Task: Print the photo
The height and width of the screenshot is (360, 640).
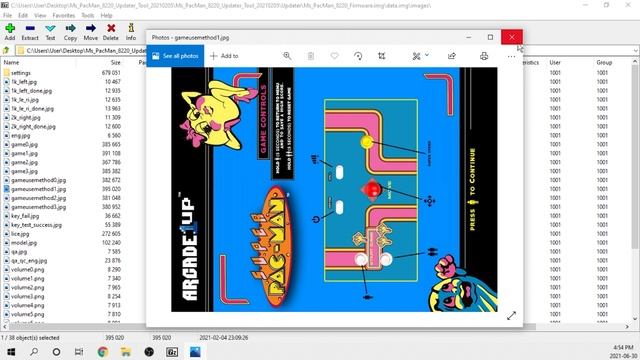Action: click(x=484, y=56)
